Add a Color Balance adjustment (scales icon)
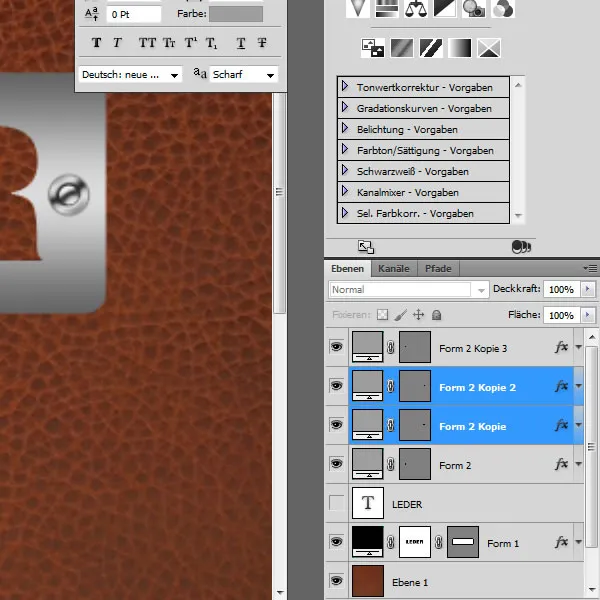This screenshot has height=600, width=600. pos(416,8)
